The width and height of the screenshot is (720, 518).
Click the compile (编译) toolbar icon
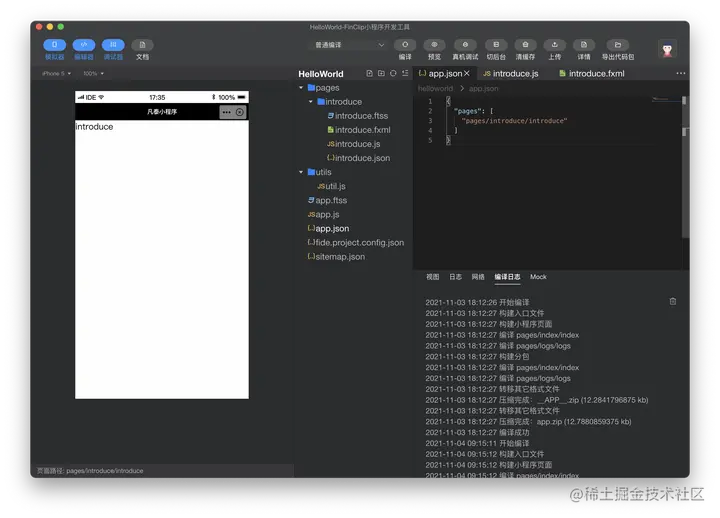[405, 45]
